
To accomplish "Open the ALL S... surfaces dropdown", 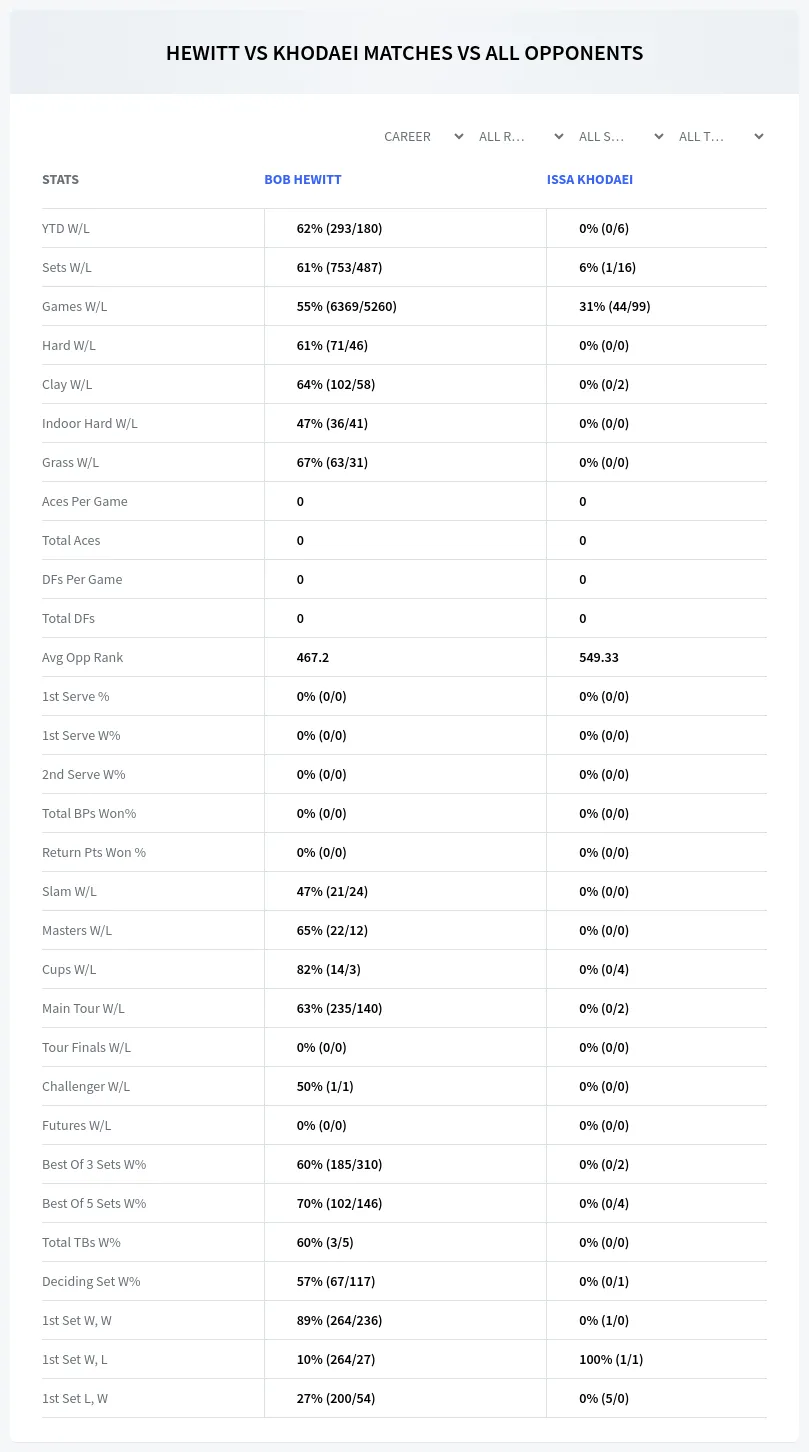I will 622,136.
